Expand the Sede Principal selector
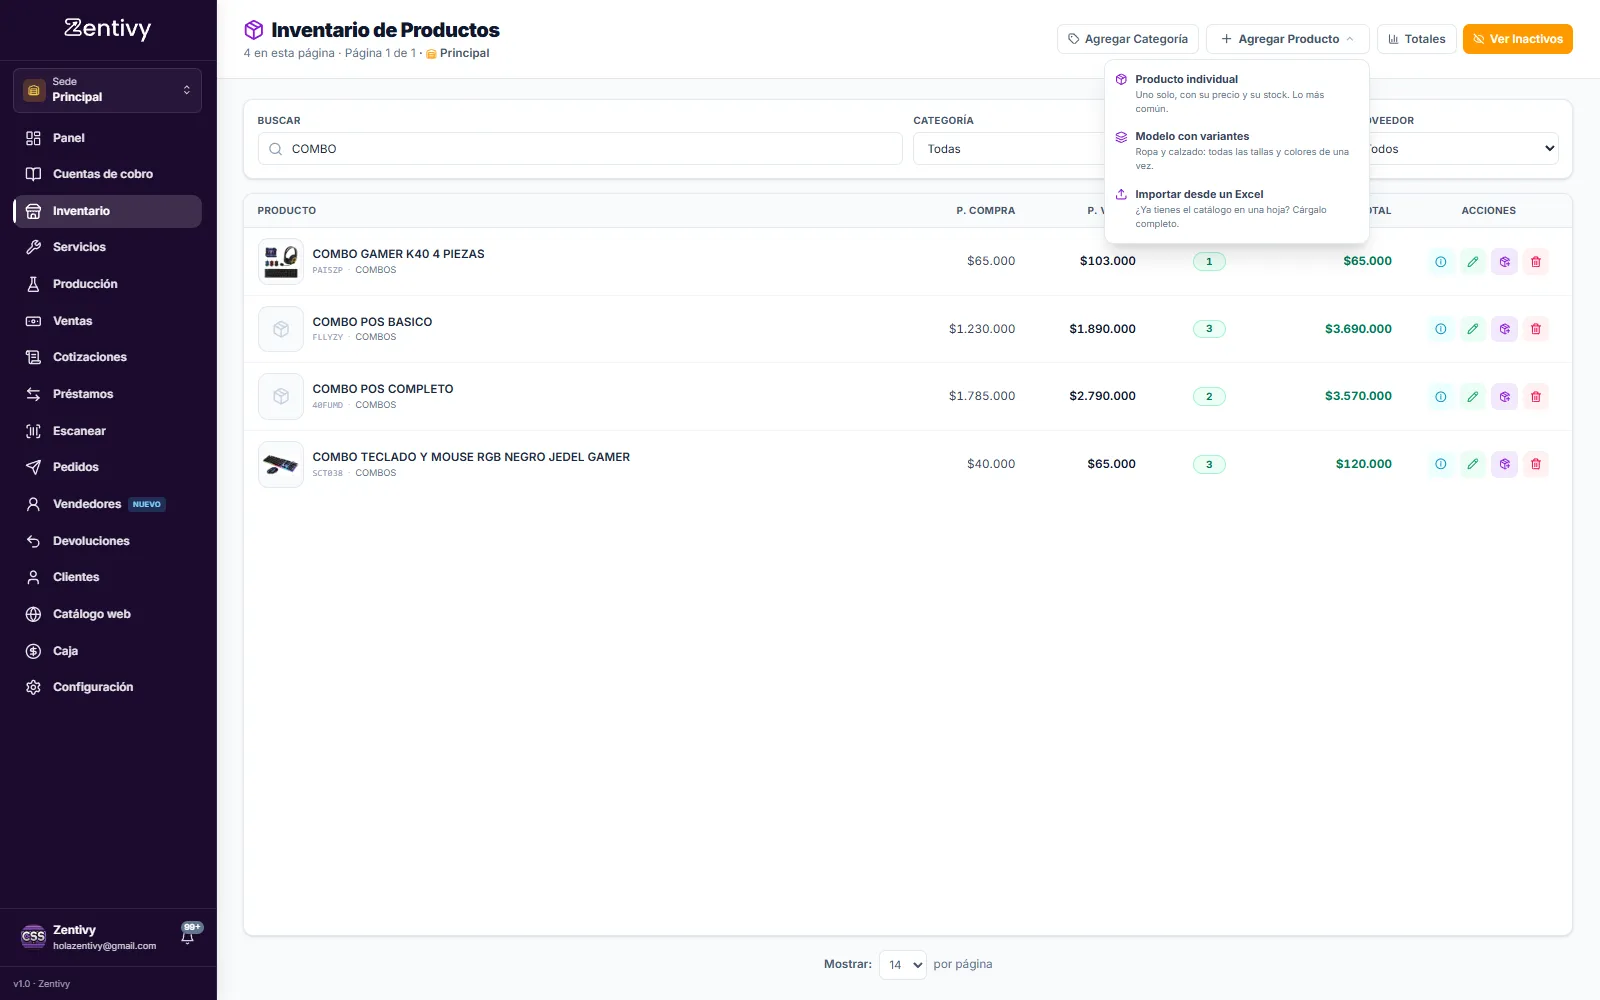Image resolution: width=1600 pixels, height=1000 pixels. click(x=107, y=90)
